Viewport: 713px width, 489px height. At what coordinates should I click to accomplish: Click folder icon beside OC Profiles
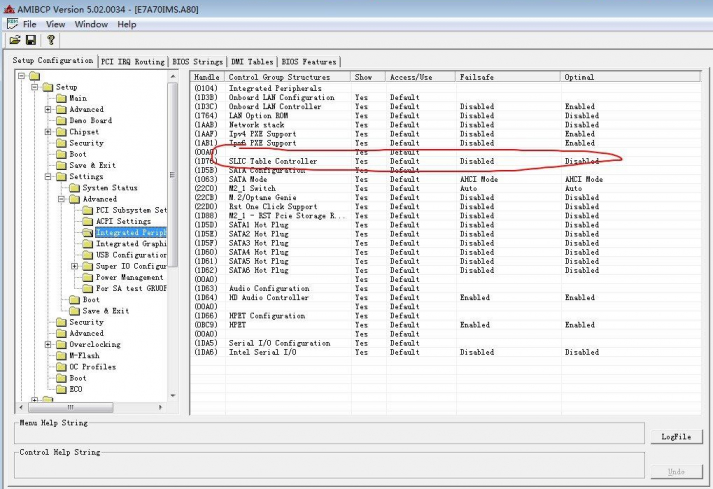(61, 367)
